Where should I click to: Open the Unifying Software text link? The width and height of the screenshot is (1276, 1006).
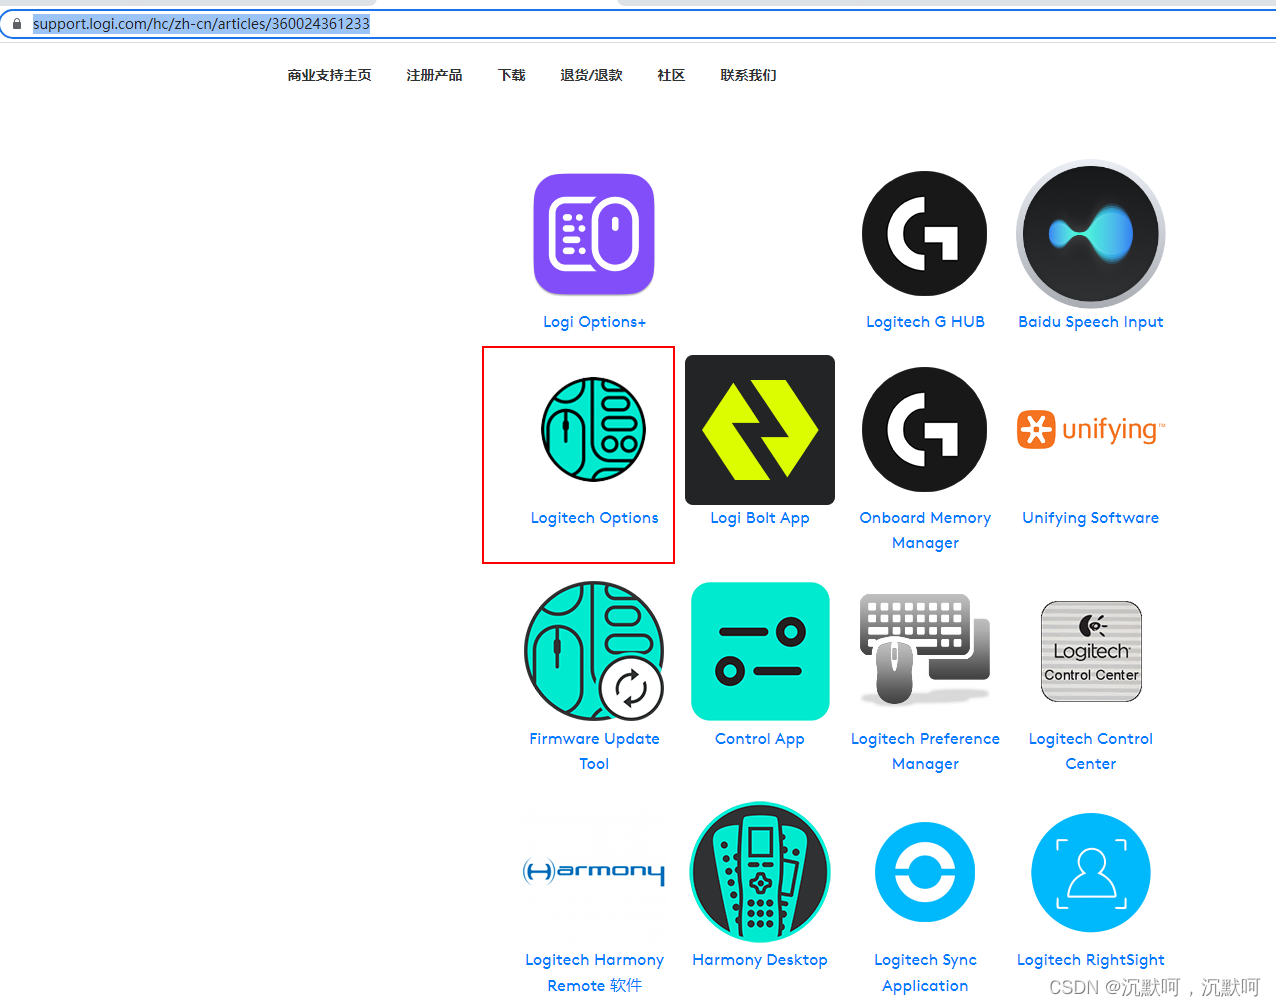[1091, 518]
